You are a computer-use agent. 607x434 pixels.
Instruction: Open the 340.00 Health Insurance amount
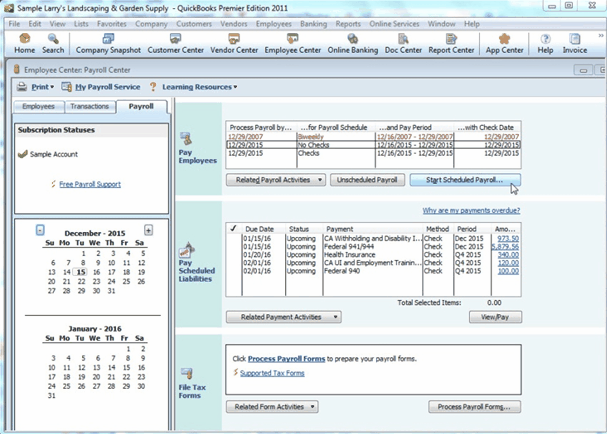tap(508, 255)
